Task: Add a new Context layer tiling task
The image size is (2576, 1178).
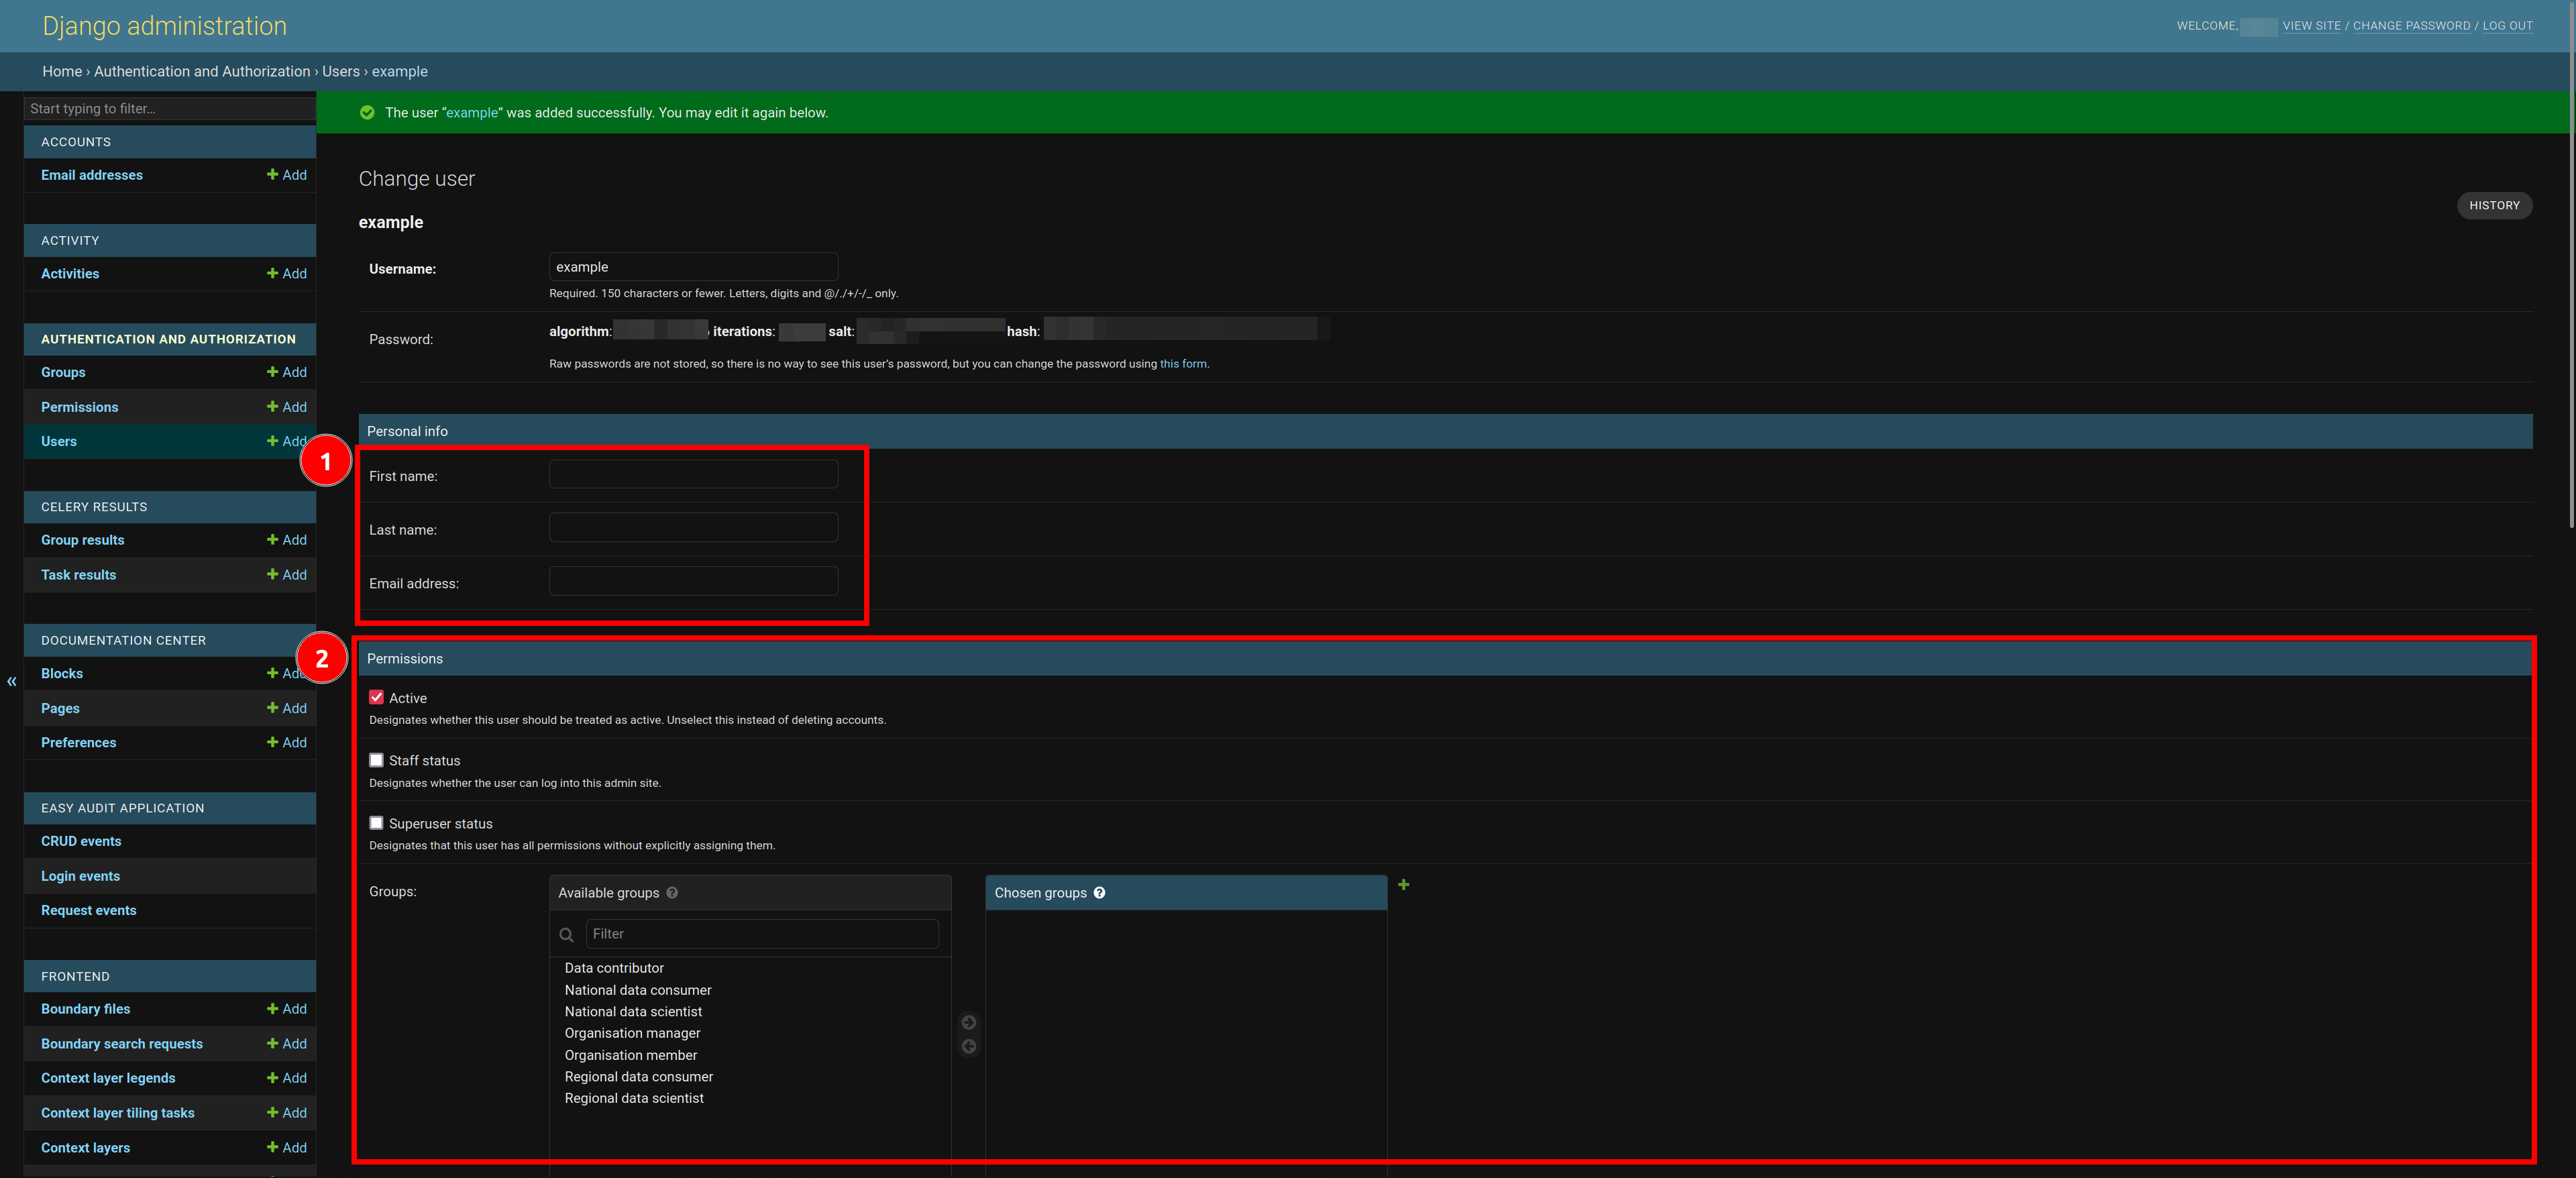Action: [x=287, y=1113]
